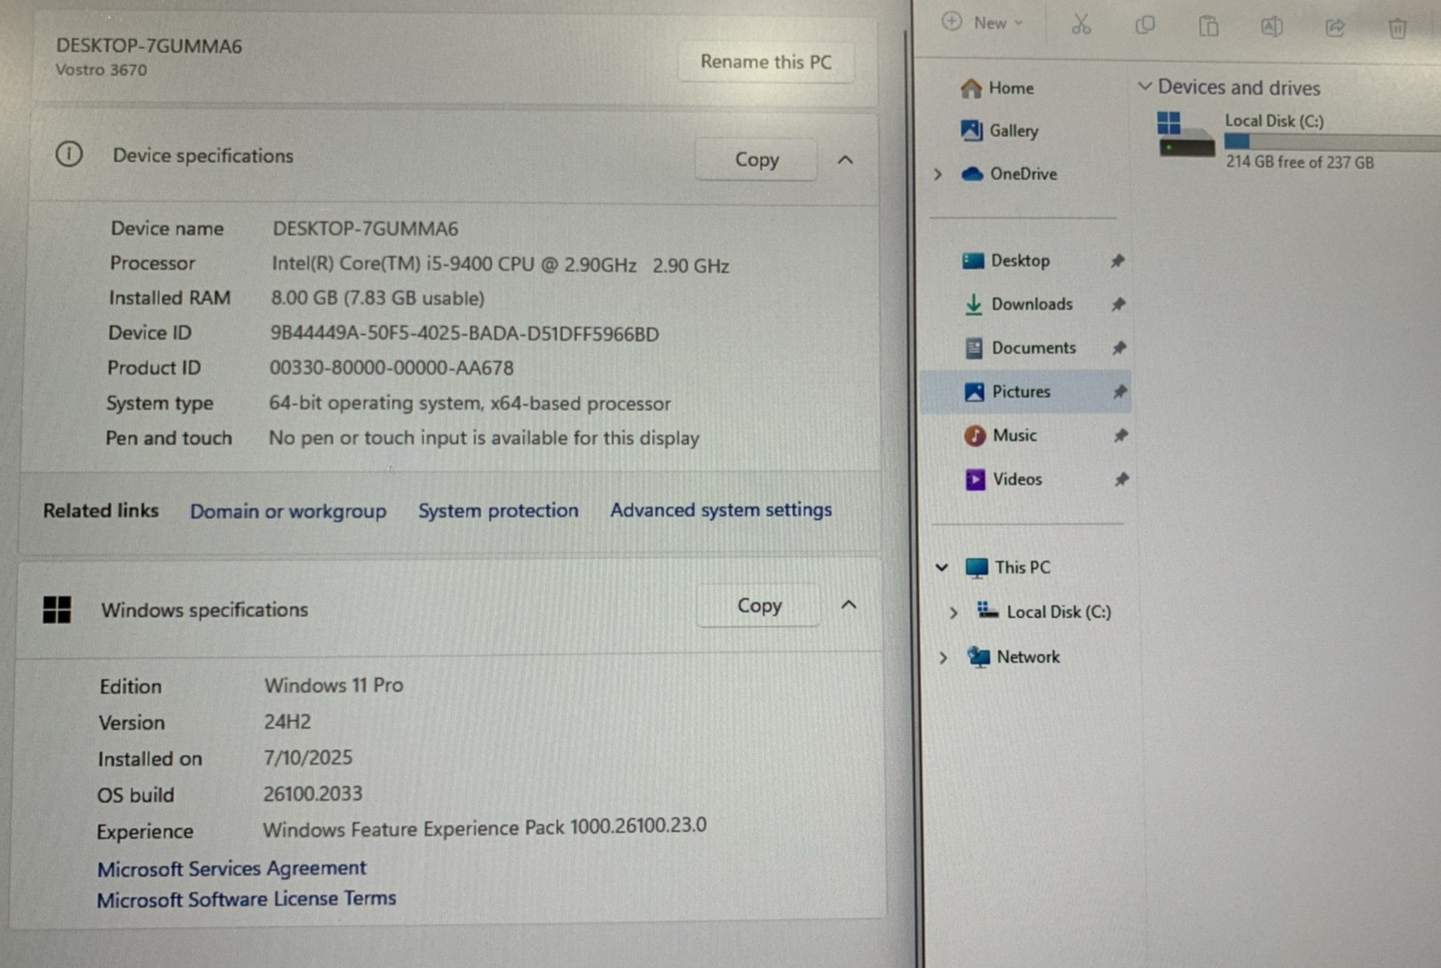
Task: Click the 214 GB free of 237 GB text
Action: point(1300,162)
